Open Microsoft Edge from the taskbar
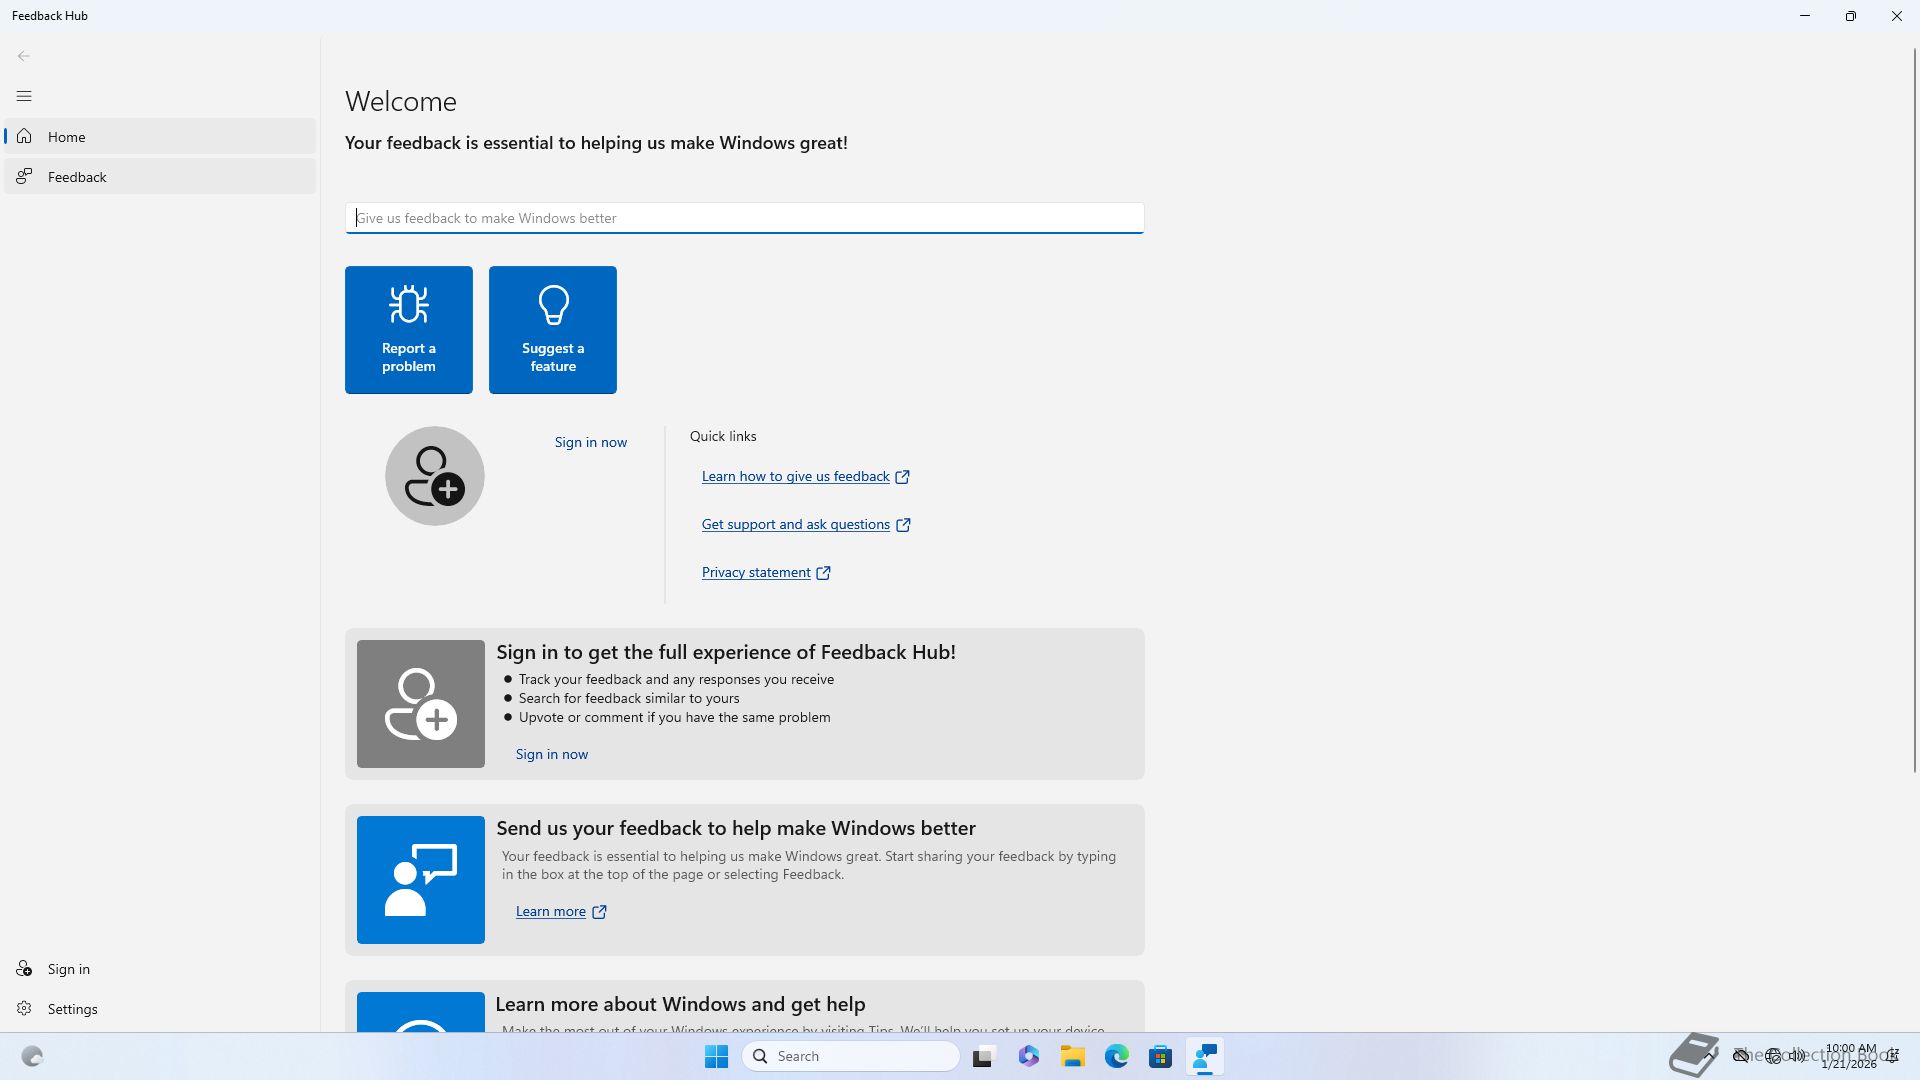1920x1080 pixels. coord(1116,1056)
